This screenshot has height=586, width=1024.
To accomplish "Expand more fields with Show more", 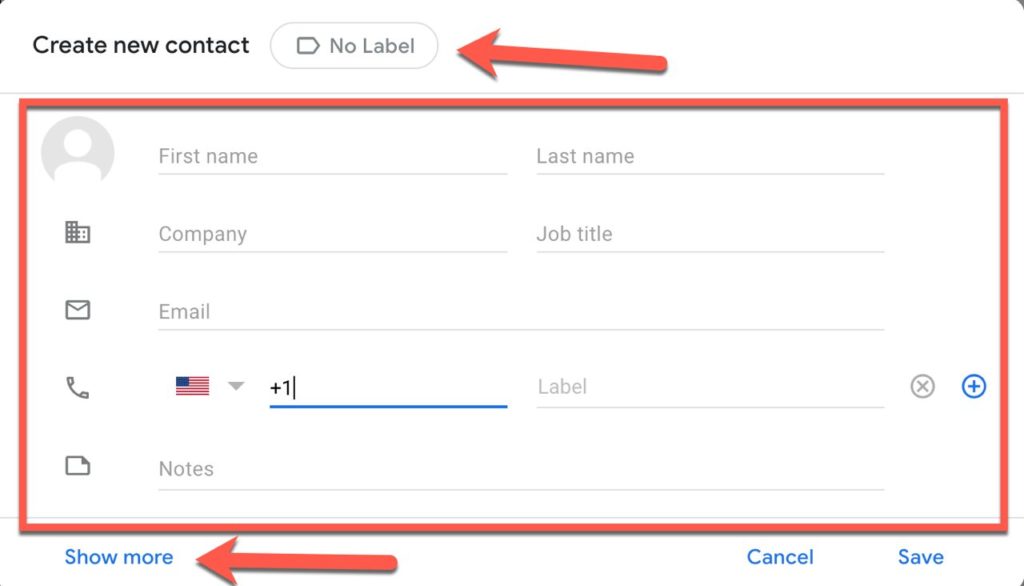I will tap(118, 557).
